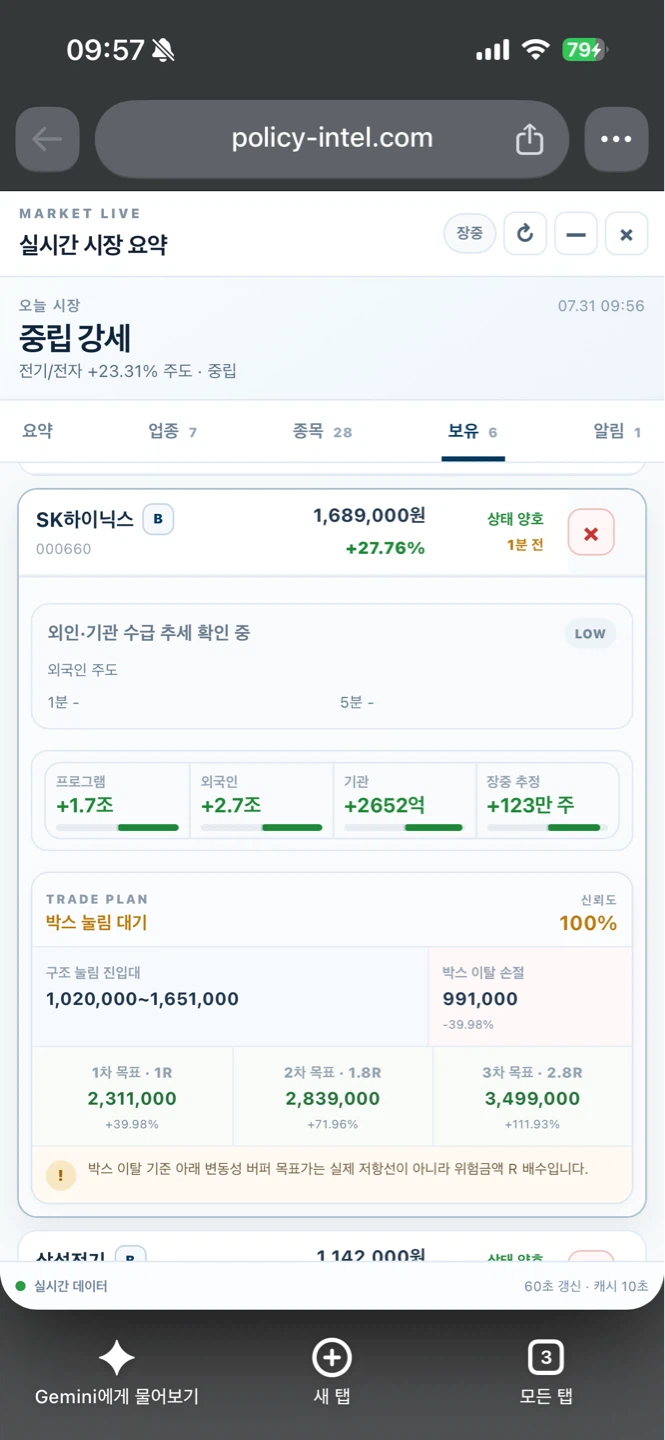Open the three-dots browser menu
Screen dimensions: 665x1440
click(x=616, y=140)
